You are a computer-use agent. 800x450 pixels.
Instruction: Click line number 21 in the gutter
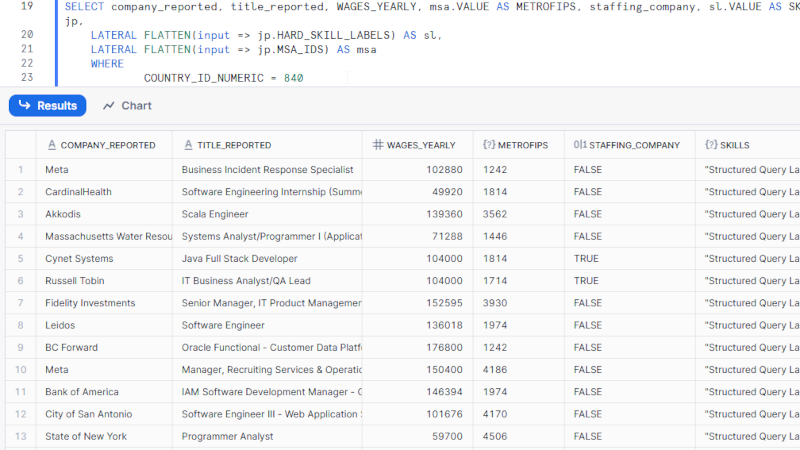tap(27, 49)
